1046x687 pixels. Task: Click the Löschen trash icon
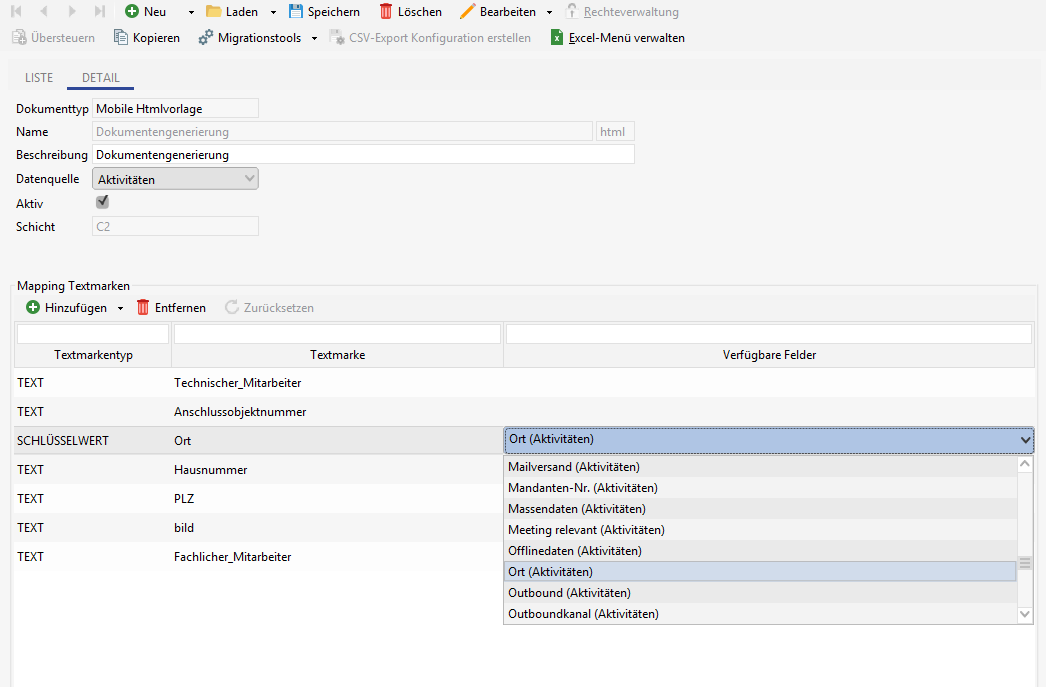pyautogui.click(x=386, y=12)
